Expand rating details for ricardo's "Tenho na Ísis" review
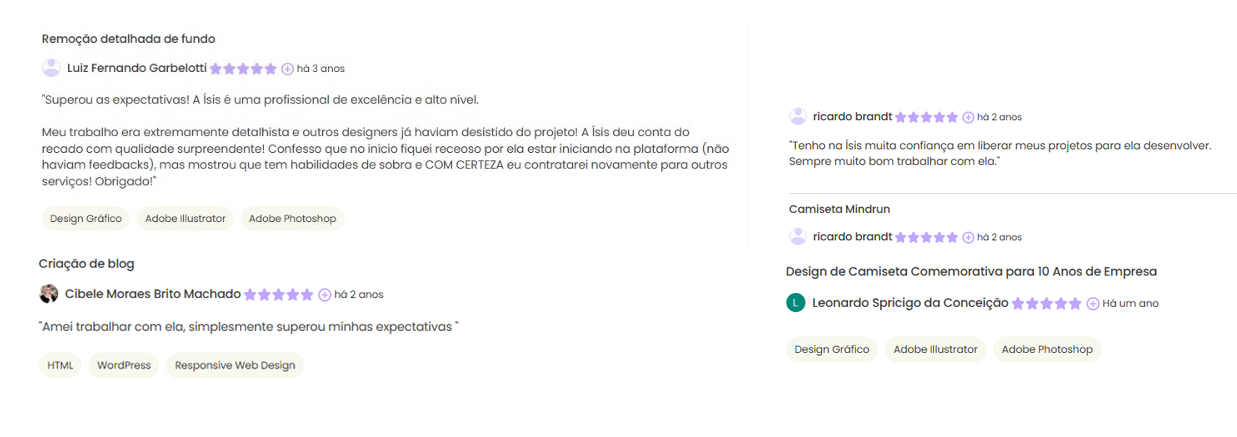Image resolution: width=1237 pixels, height=437 pixels. pyautogui.click(x=968, y=118)
